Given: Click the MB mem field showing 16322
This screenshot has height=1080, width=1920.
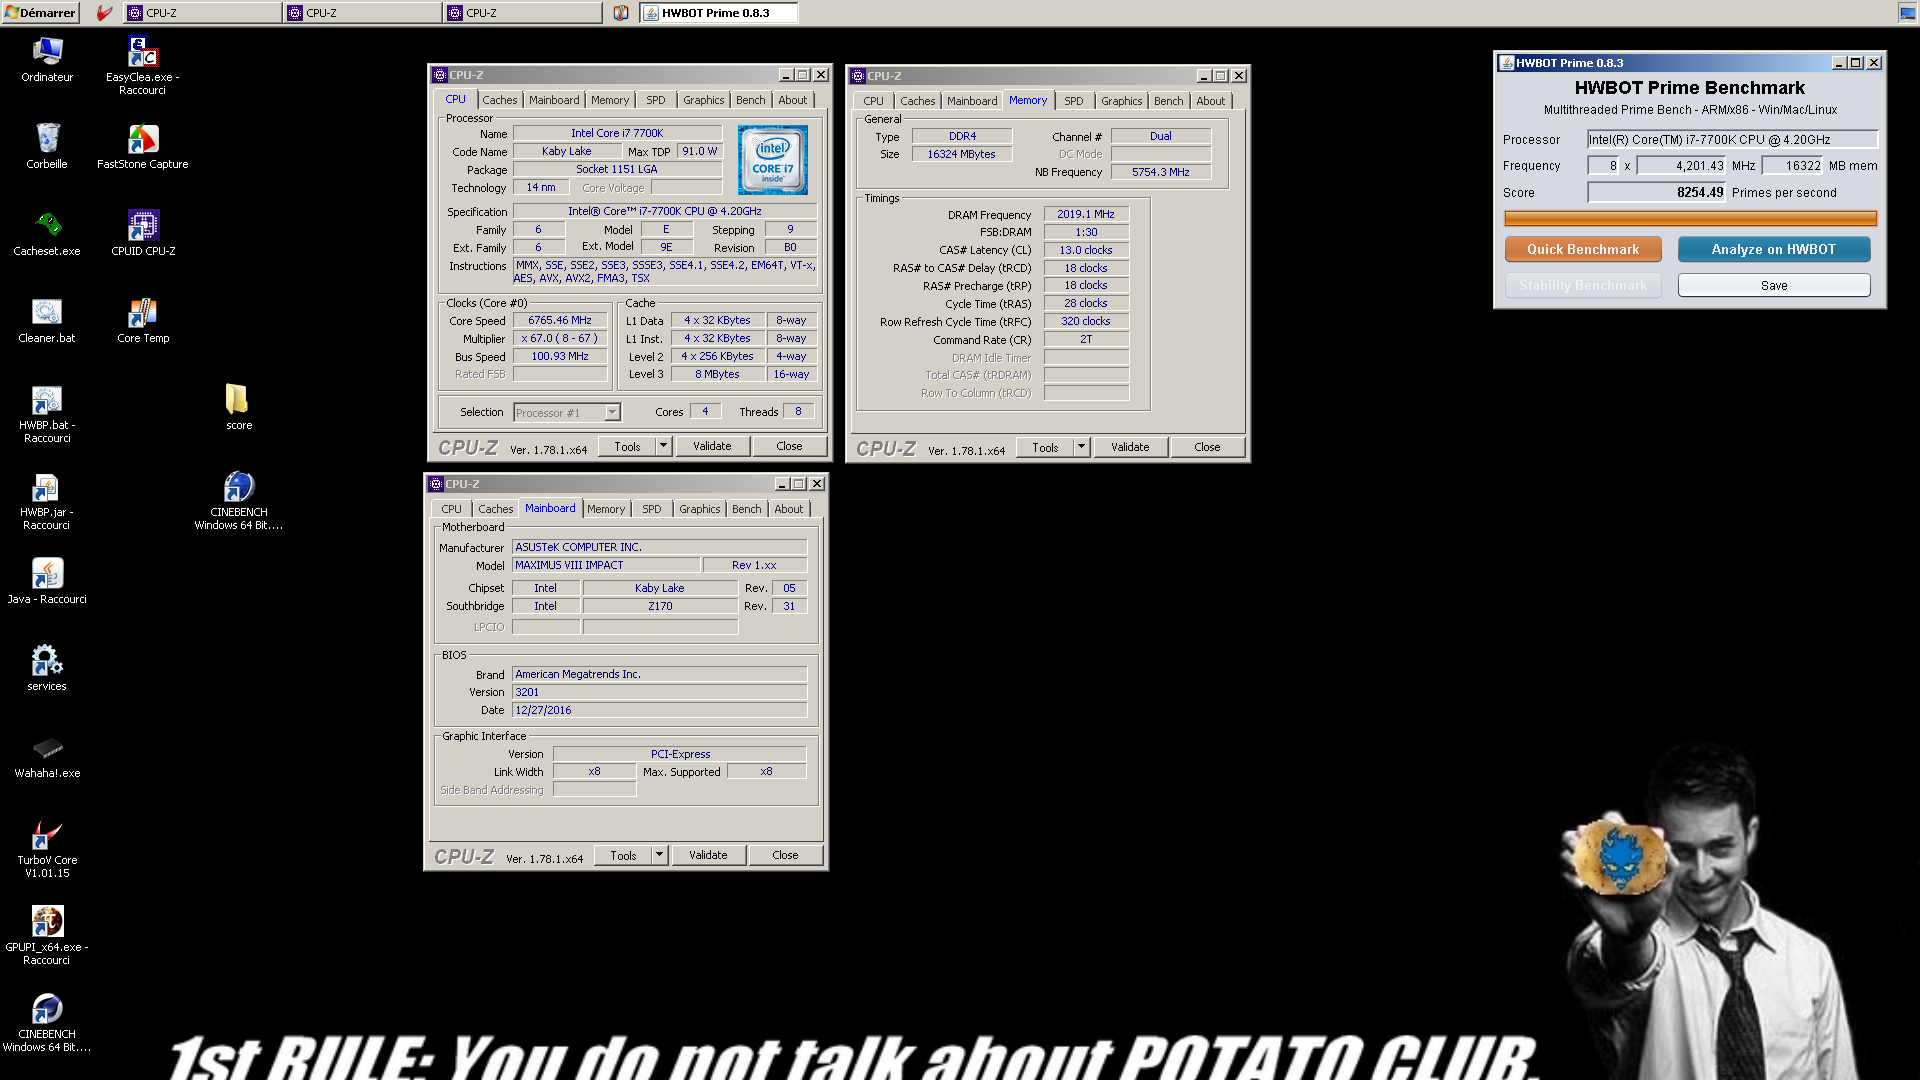Looking at the screenshot, I should click(x=1793, y=166).
